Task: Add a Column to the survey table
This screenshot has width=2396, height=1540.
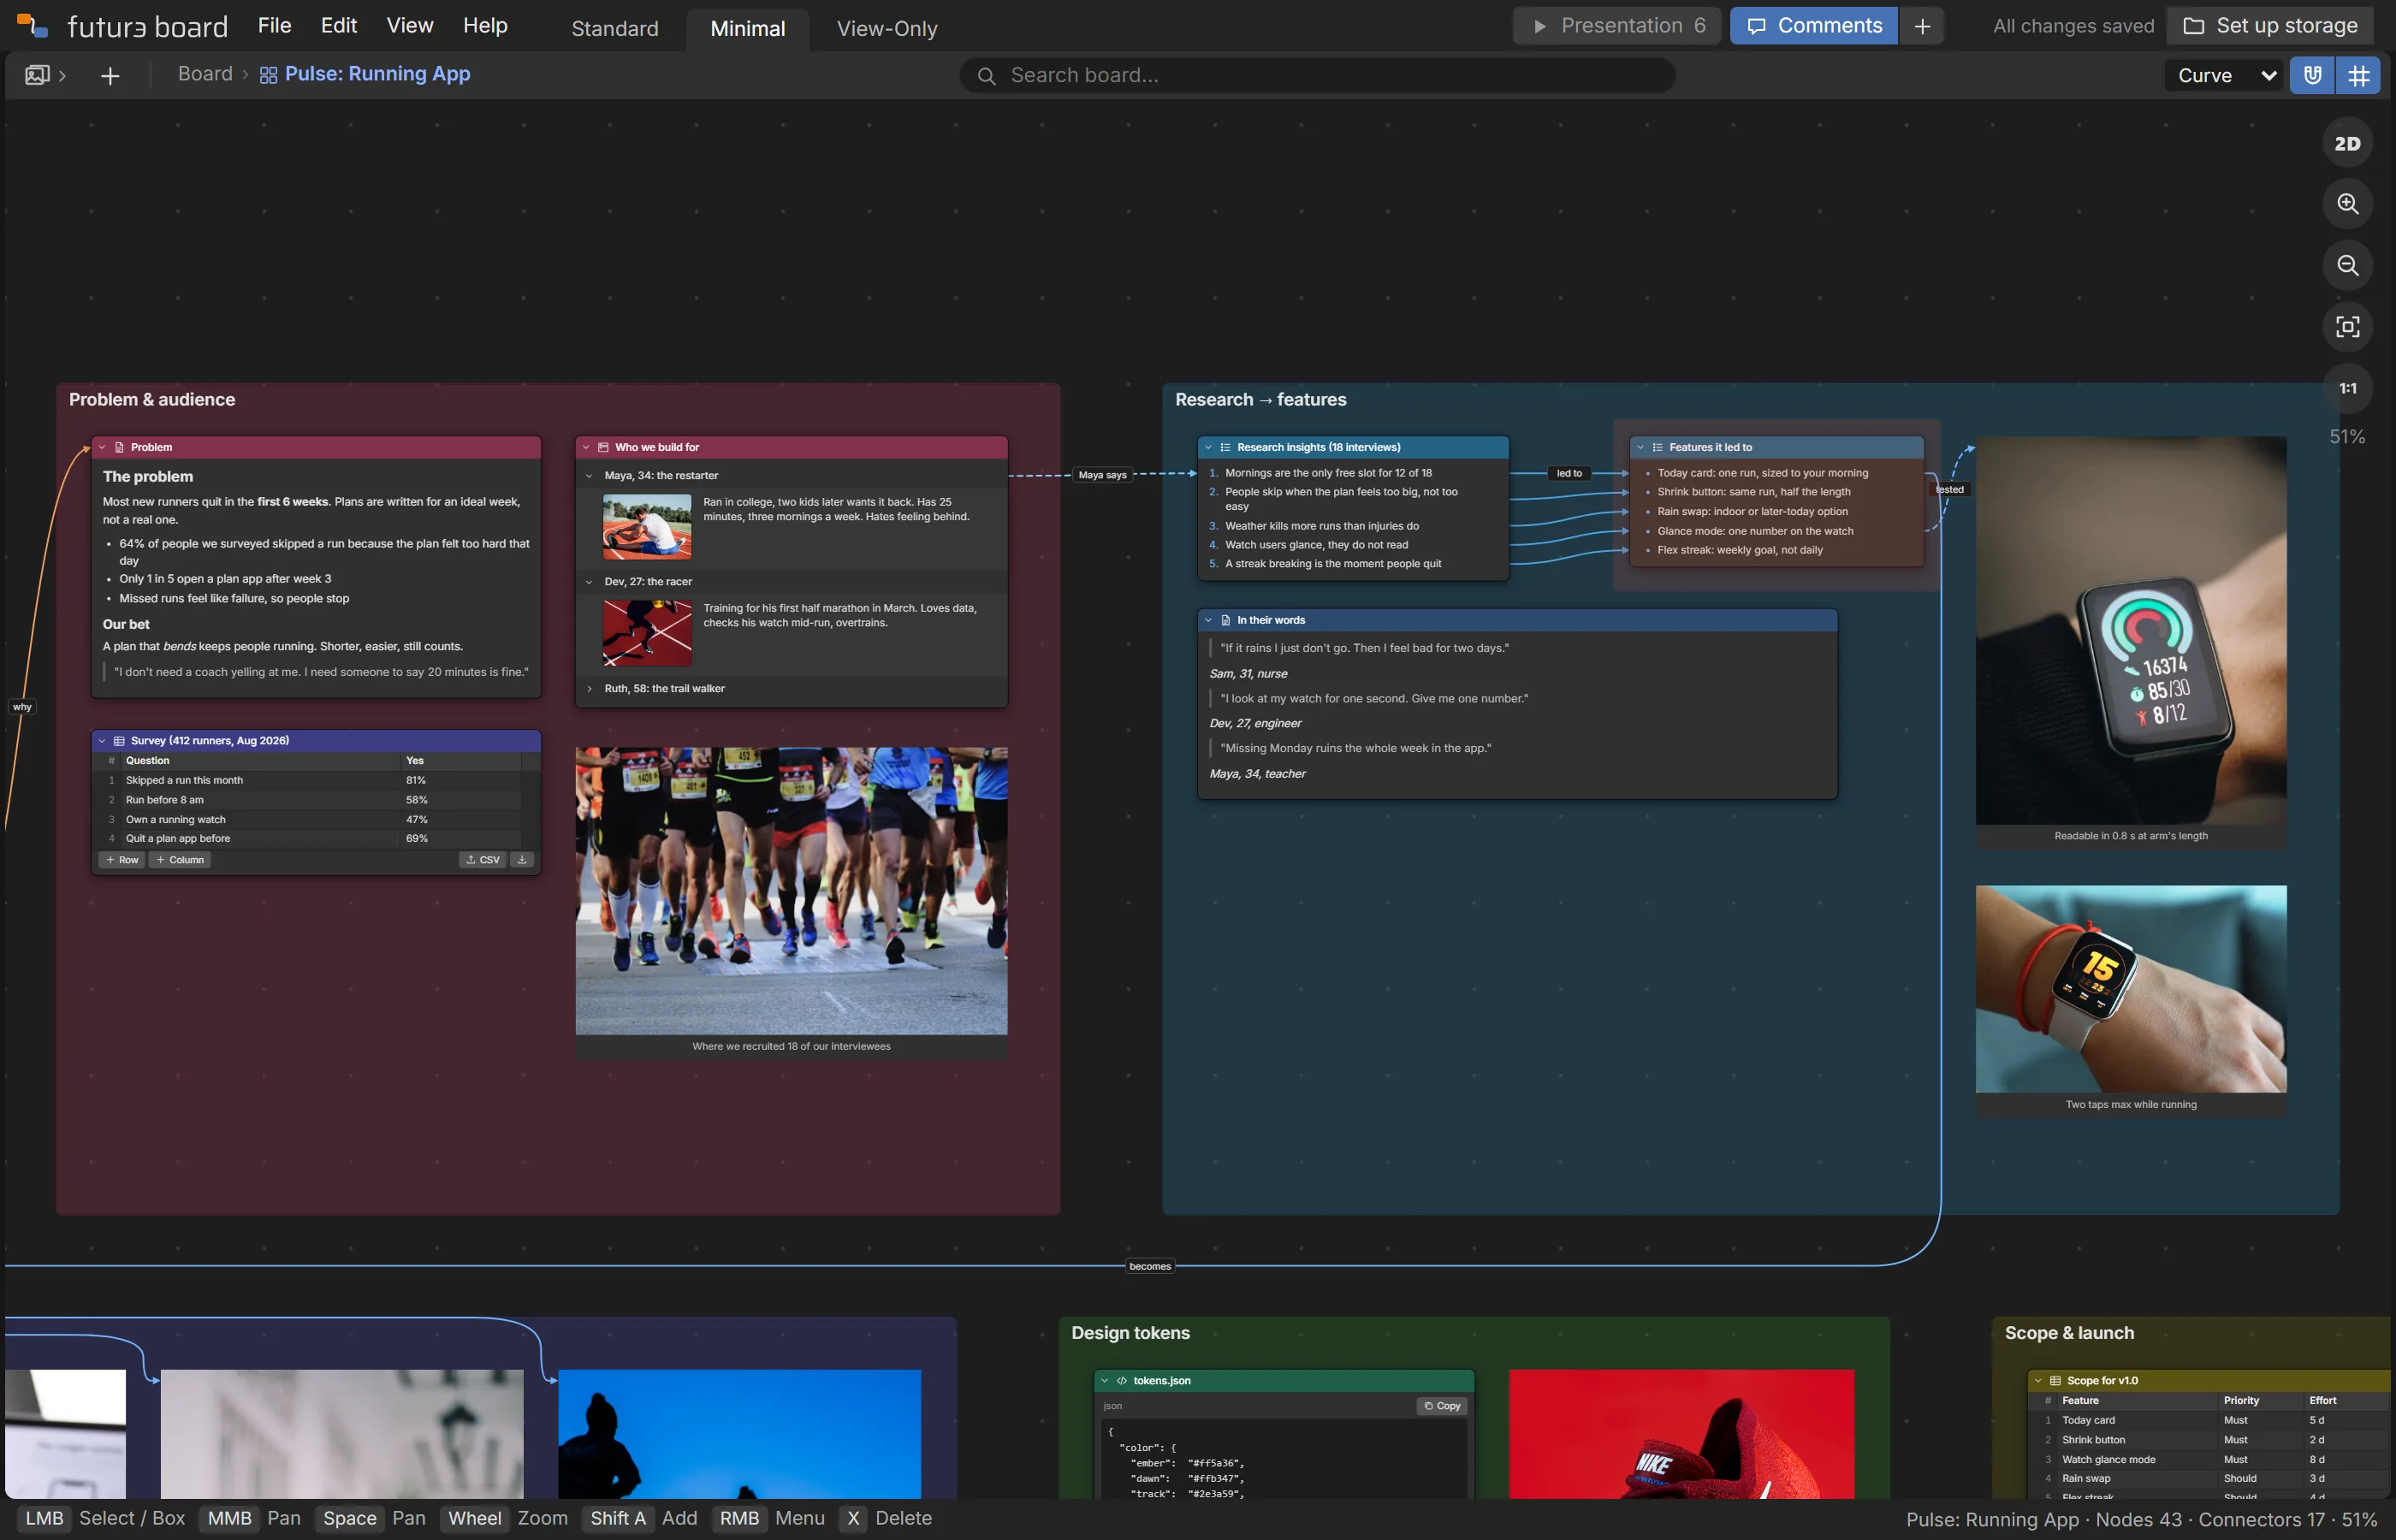Action: click(x=180, y=860)
